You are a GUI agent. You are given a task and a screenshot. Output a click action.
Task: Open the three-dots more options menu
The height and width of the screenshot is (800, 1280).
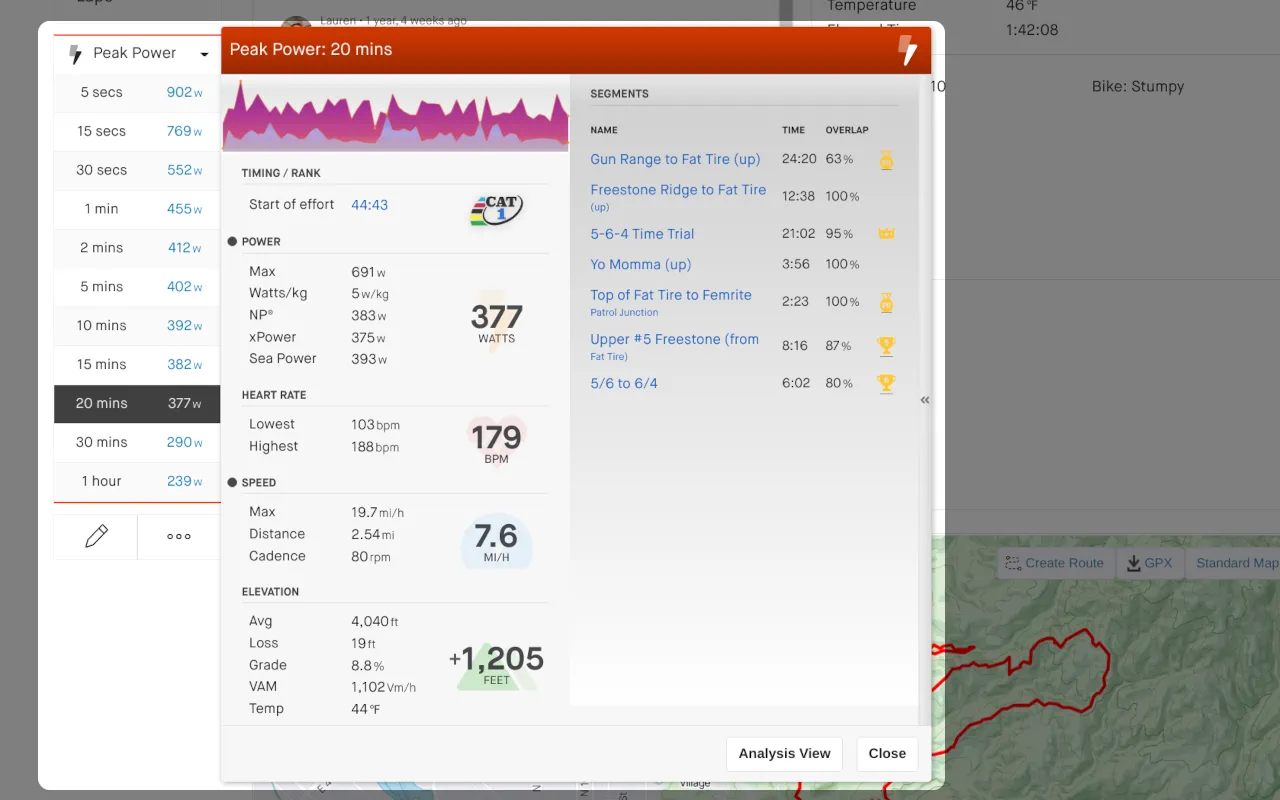(x=179, y=536)
